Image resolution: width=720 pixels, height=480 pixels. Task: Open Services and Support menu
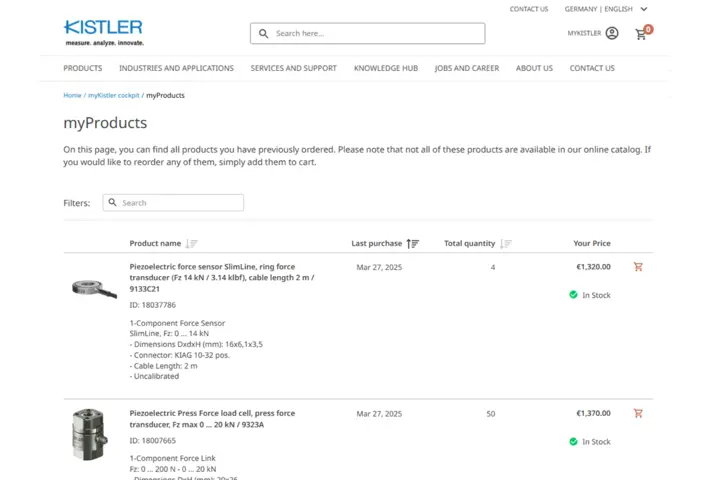293,68
